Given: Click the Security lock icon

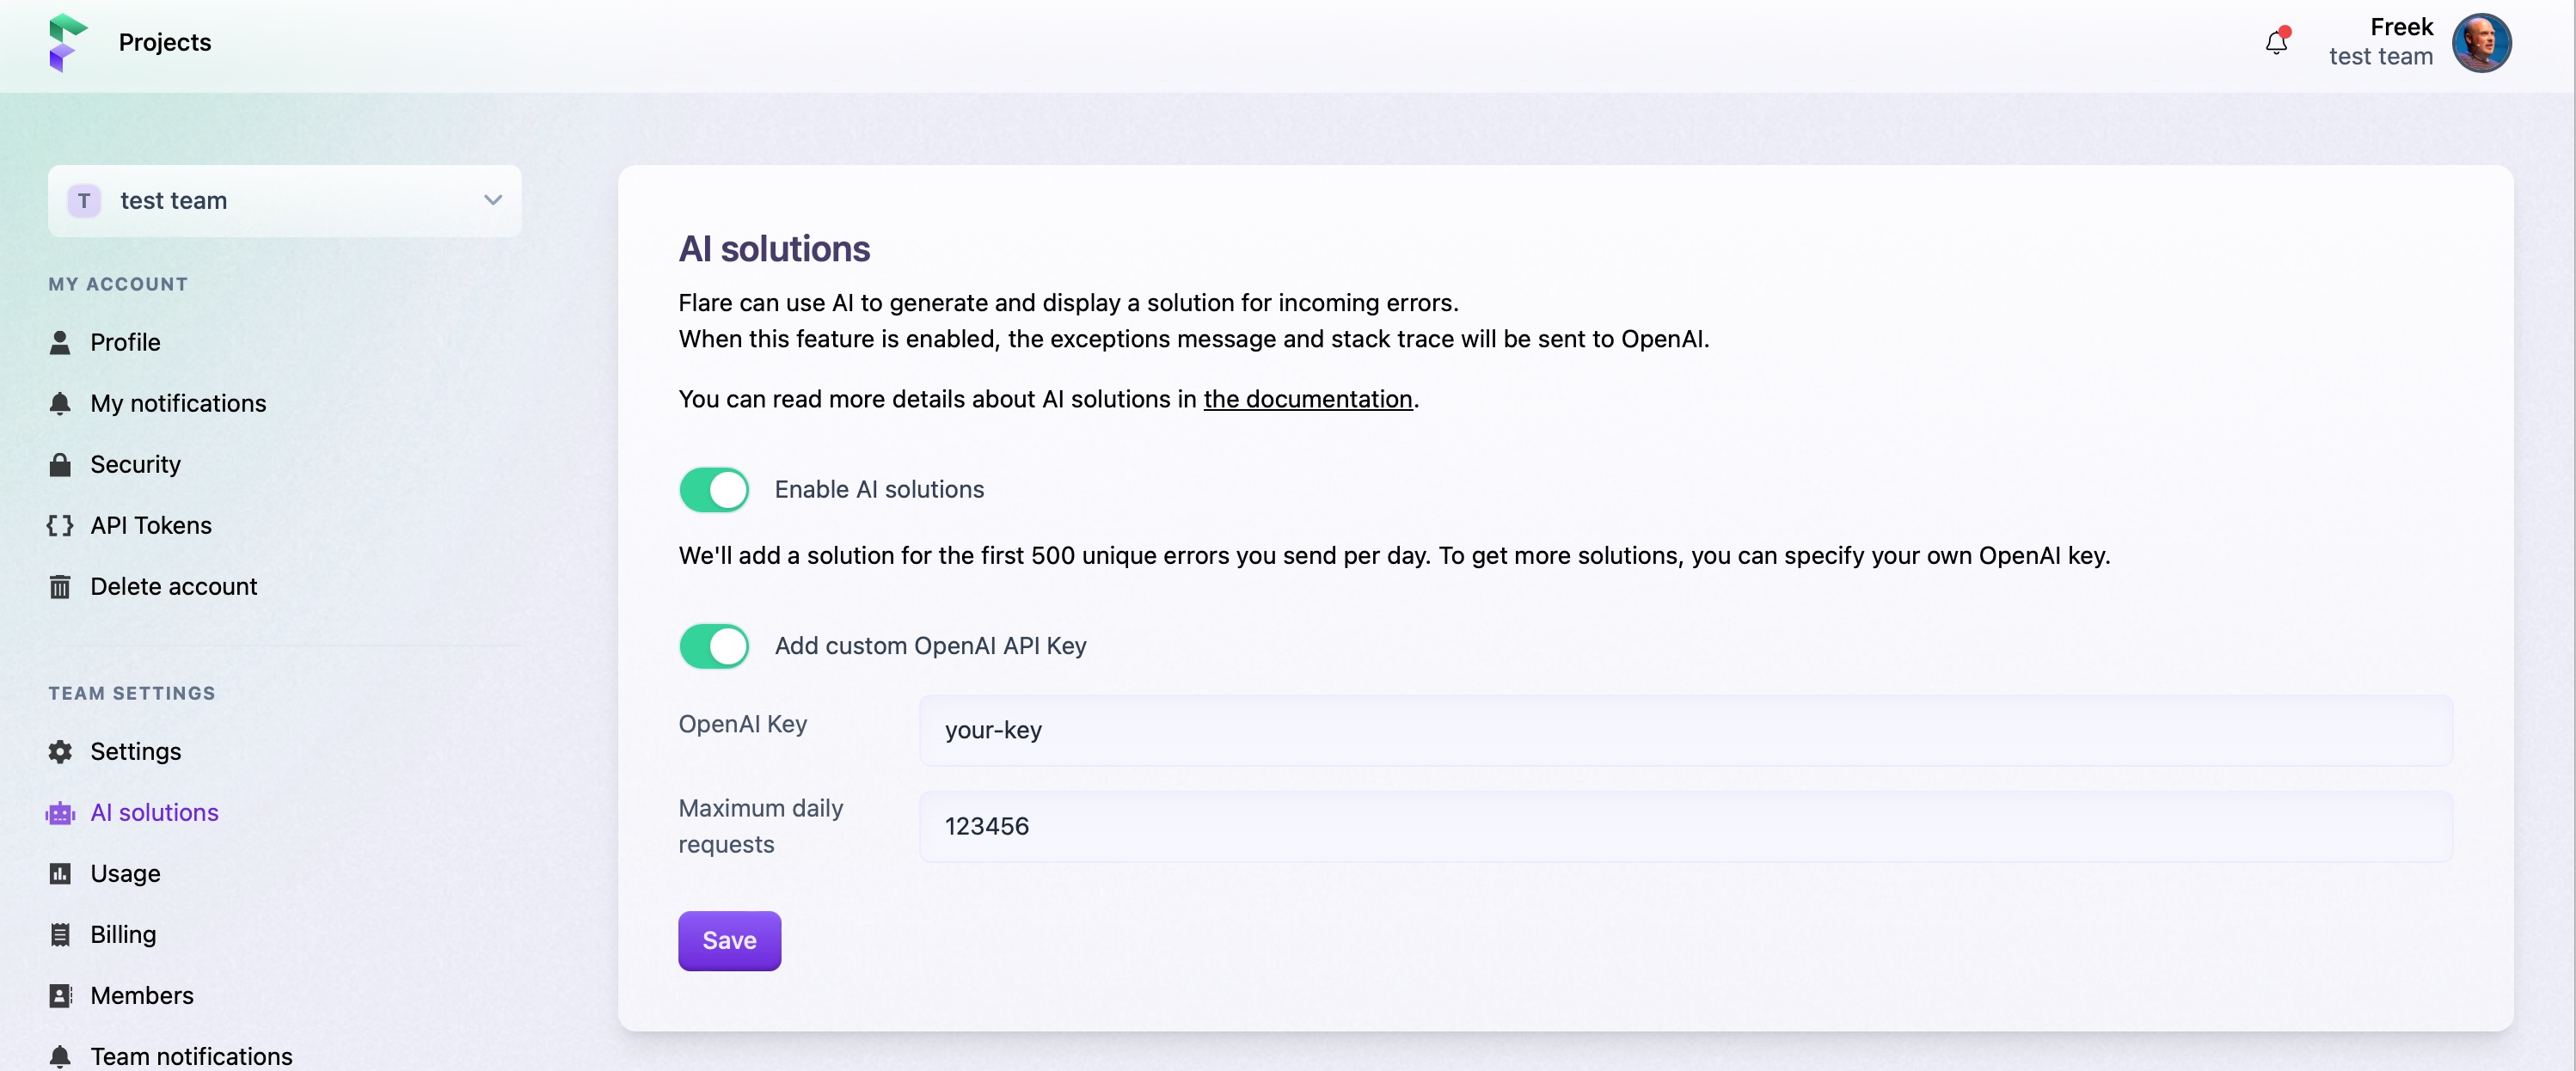Looking at the screenshot, I should coord(60,464).
